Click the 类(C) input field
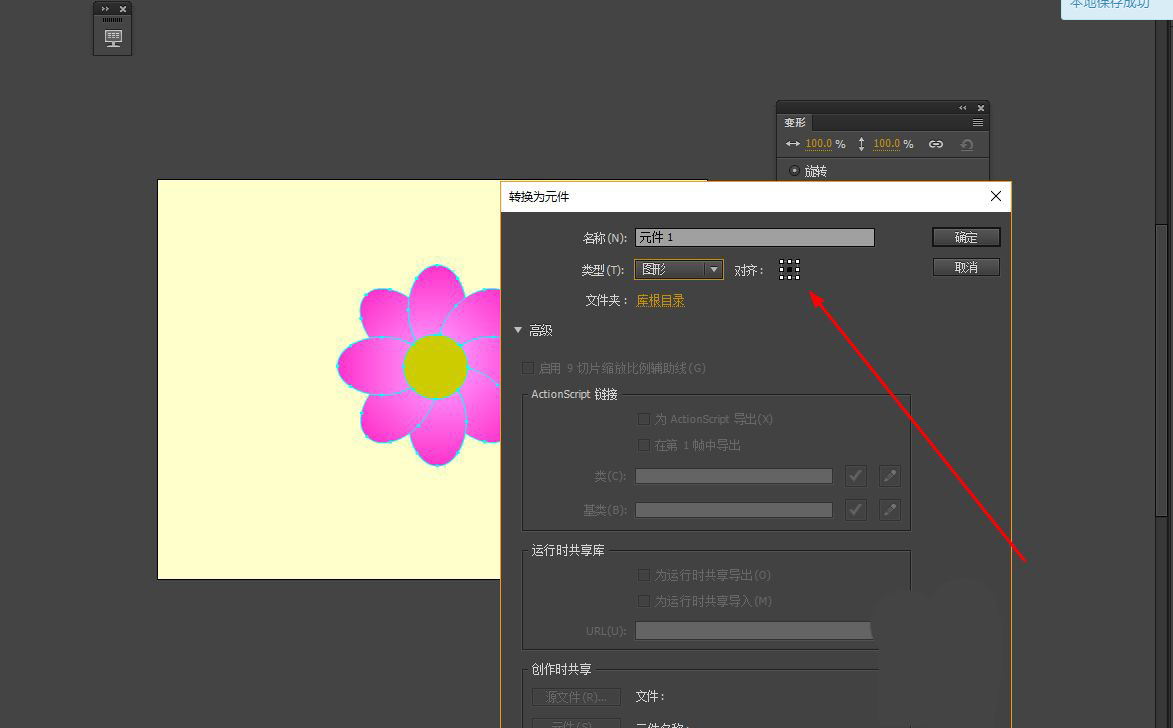This screenshot has width=1173, height=728. (734, 476)
